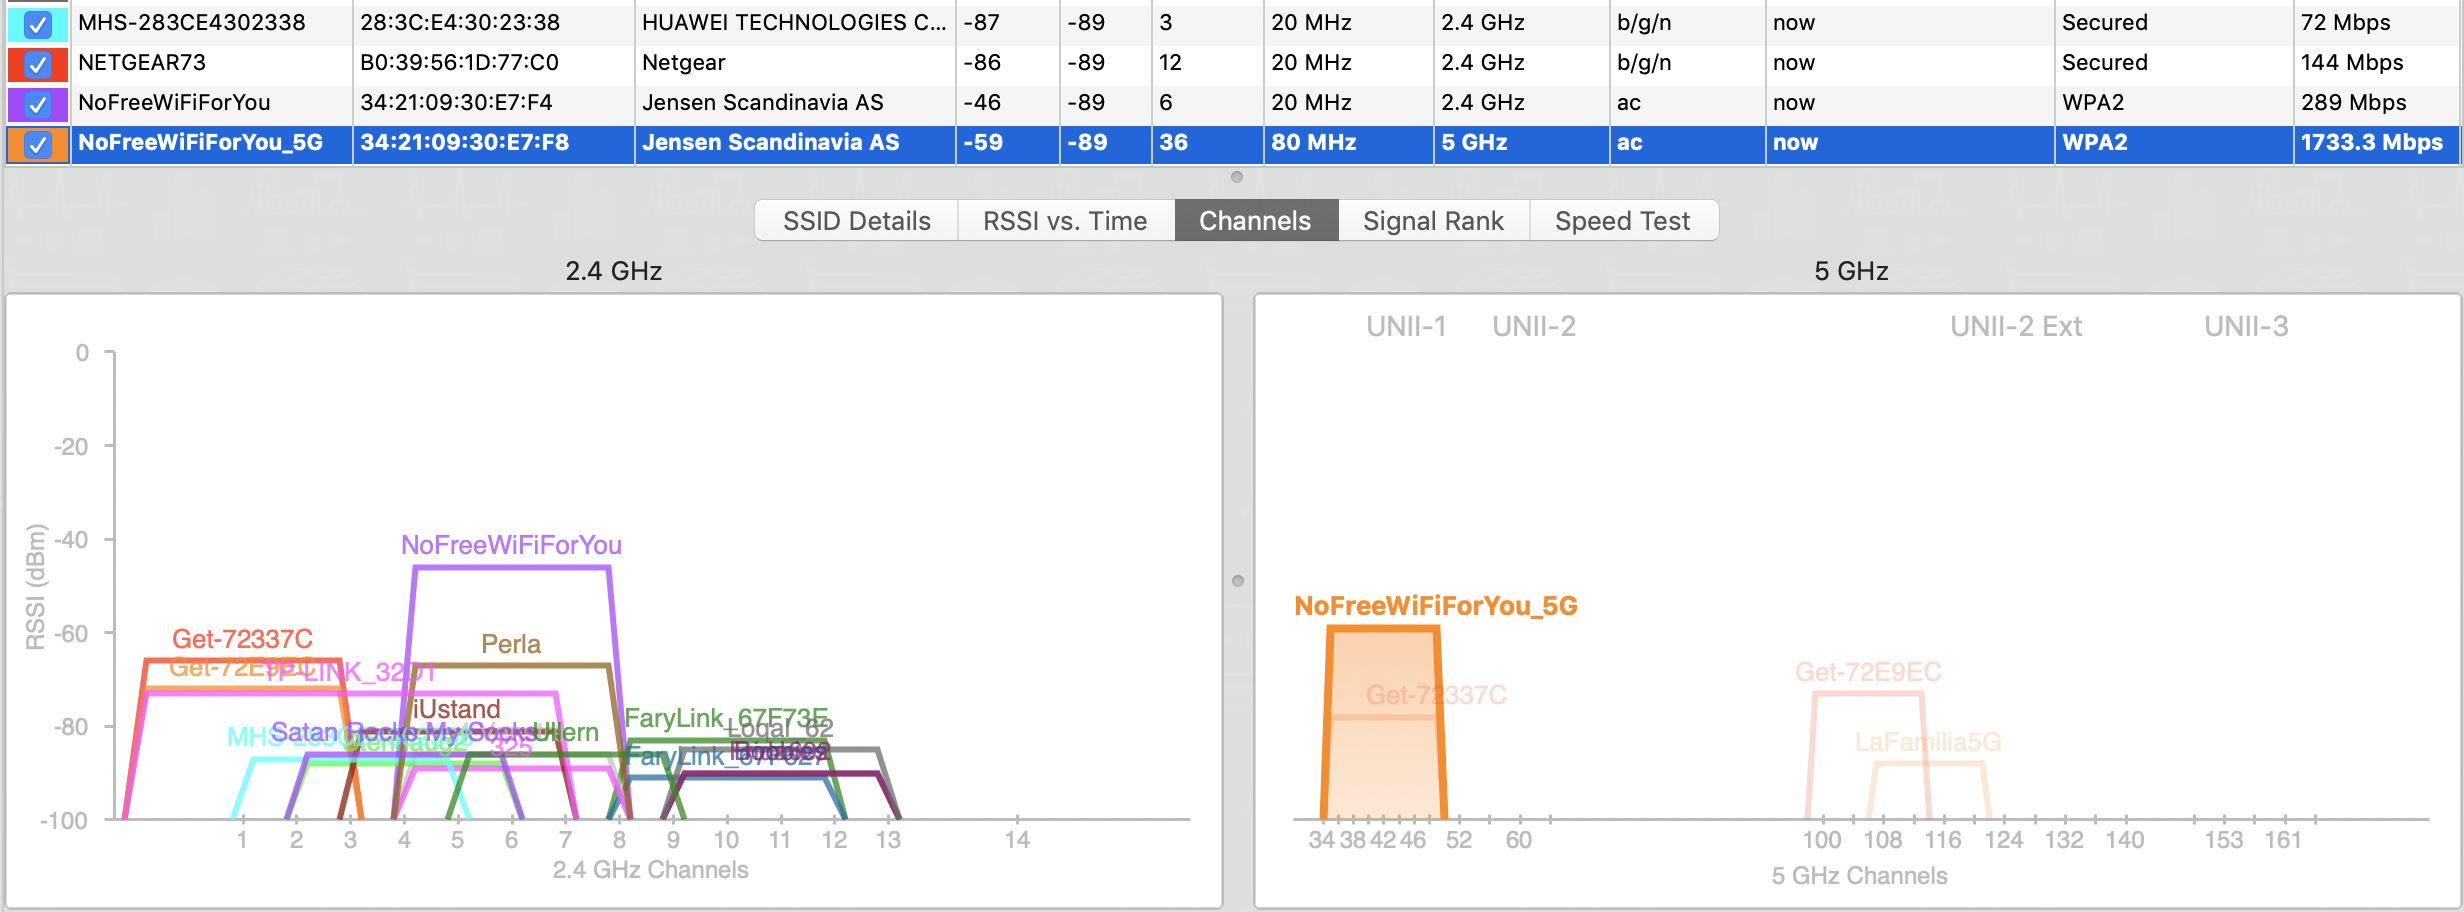This screenshot has width=2464, height=912.
Task: Click BSSID 34:21:09:30:E7:F4
Action: click(x=456, y=102)
